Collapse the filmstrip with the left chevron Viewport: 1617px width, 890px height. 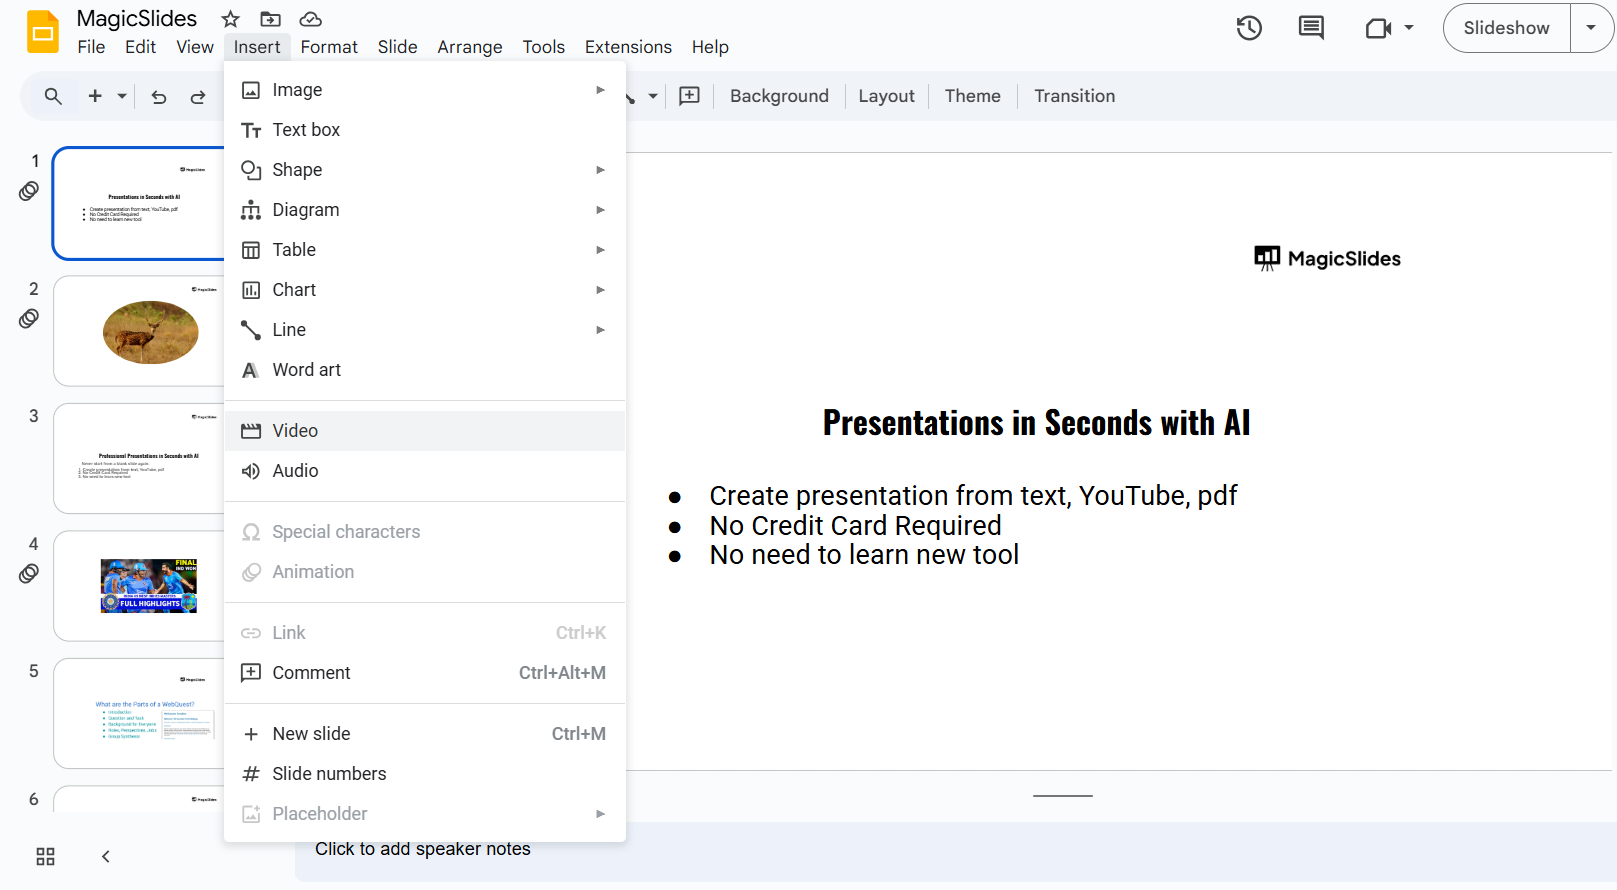[106, 856]
